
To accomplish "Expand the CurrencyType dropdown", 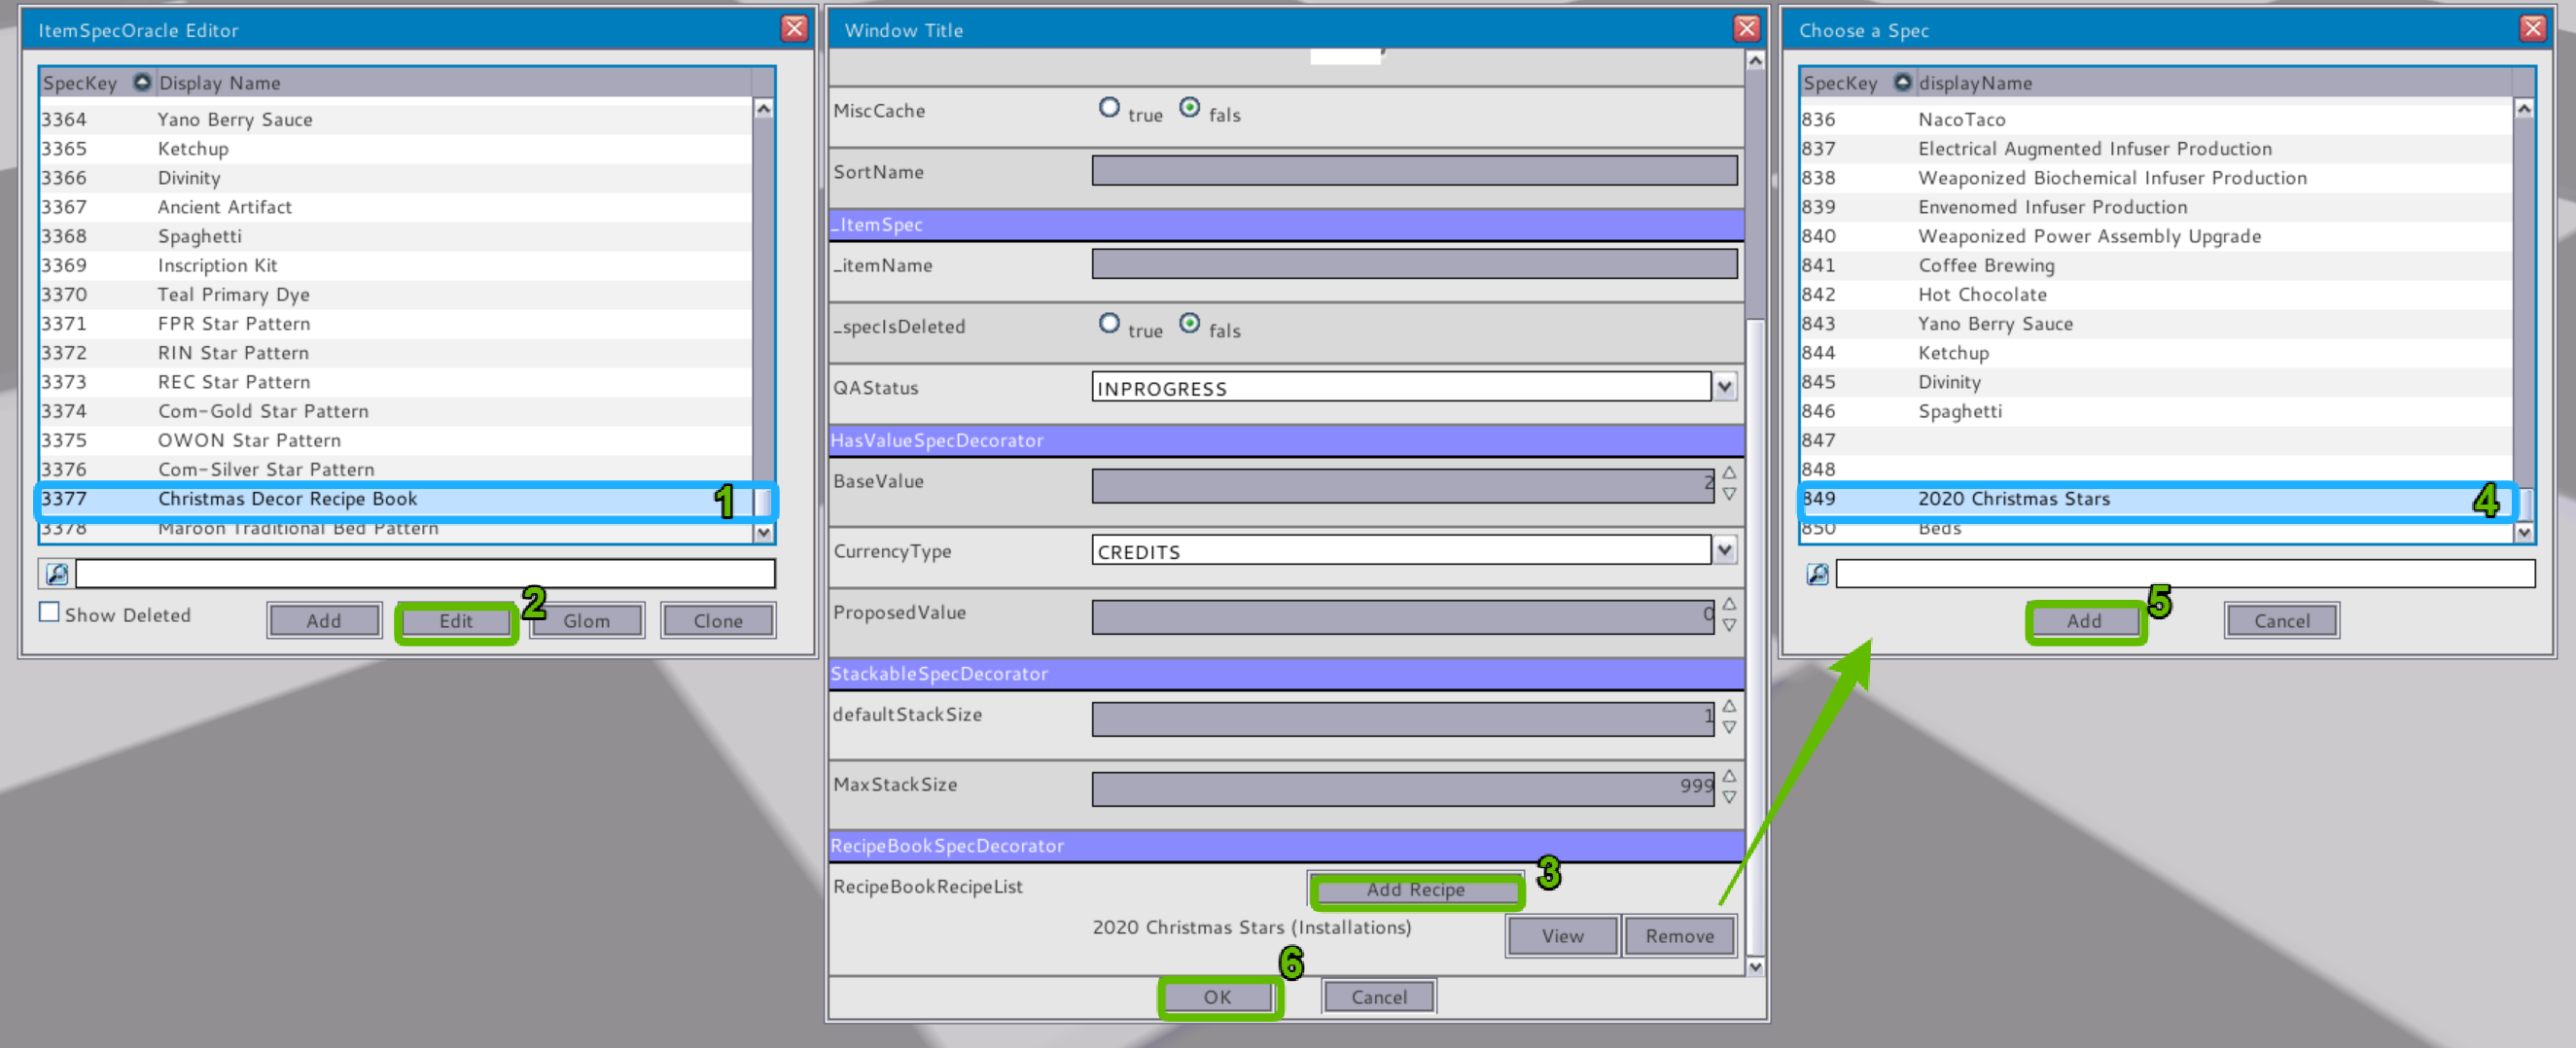I will pyautogui.click(x=1725, y=550).
